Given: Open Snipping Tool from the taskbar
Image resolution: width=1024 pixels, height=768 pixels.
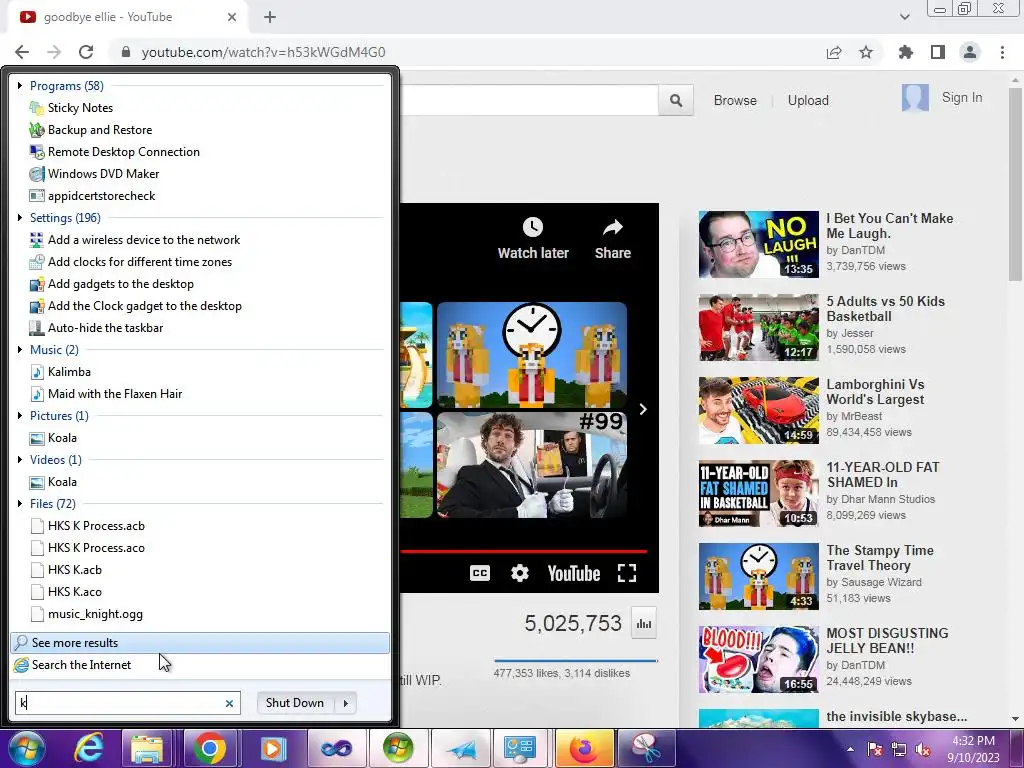Looking at the screenshot, I should (645, 748).
